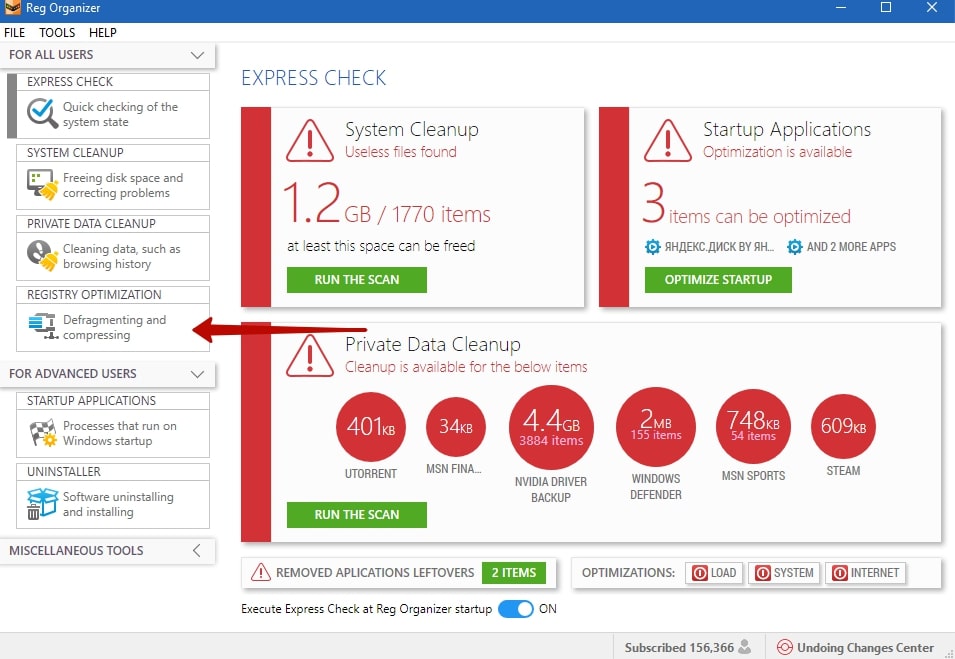Select the 2 MB Windows Defender circle

pos(655,427)
